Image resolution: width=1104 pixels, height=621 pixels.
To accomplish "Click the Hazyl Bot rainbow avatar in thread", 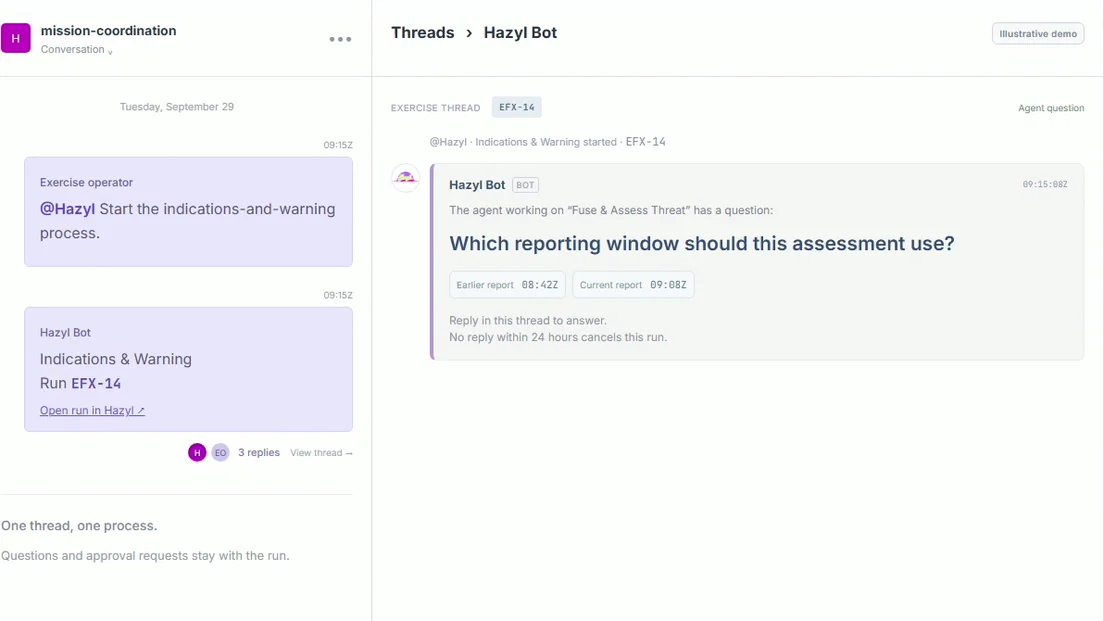I will 406,178.
